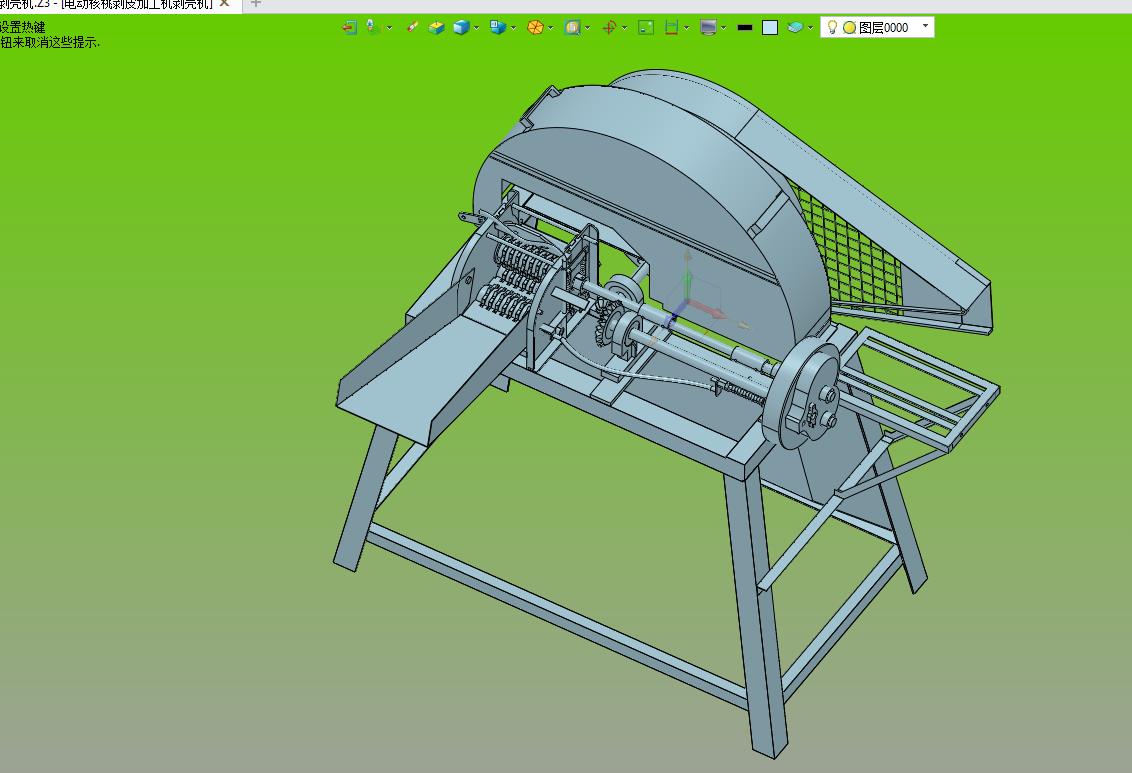
Task: Expand the monitor display icon's dropdown arrow
Action: 723,27
